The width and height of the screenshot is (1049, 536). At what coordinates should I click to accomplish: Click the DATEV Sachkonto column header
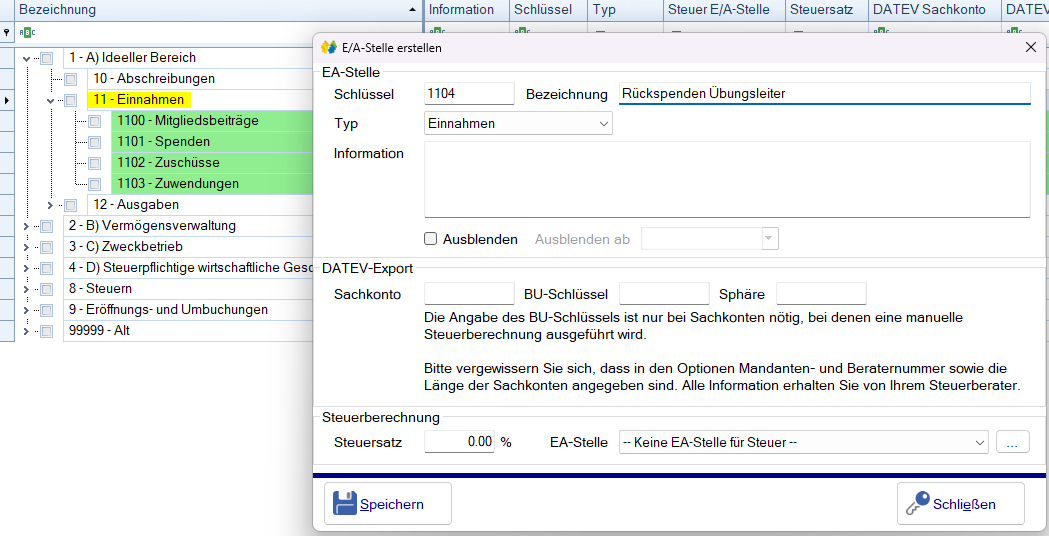pos(930,10)
